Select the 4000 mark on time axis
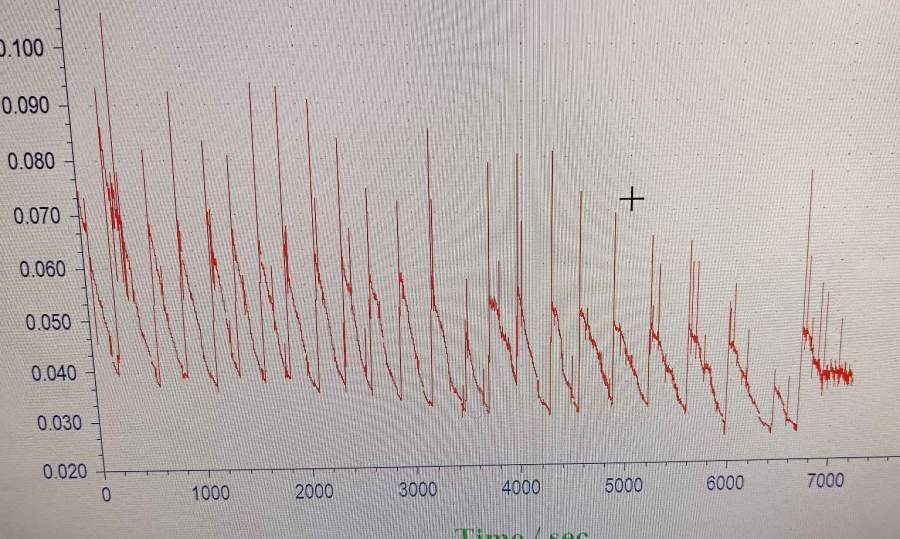Viewport: 900px width, 539px height. pos(520,488)
